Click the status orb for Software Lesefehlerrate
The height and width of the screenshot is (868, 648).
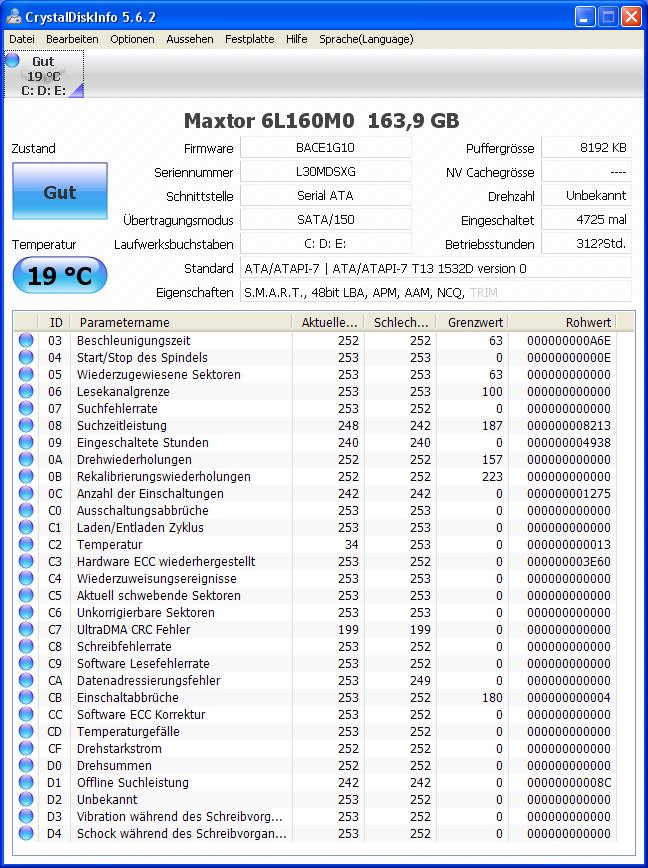pyautogui.click(x=26, y=663)
